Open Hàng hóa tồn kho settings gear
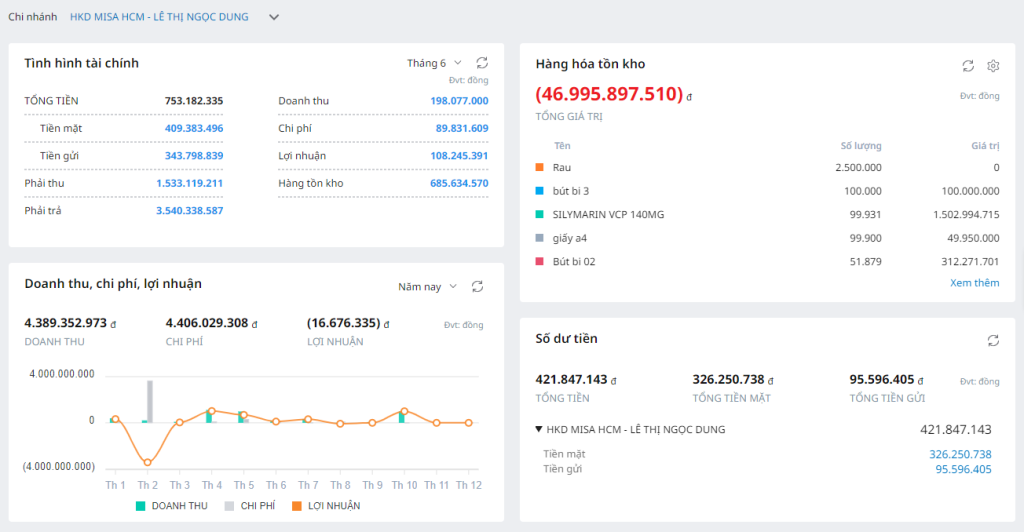 [x=993, y=65]
